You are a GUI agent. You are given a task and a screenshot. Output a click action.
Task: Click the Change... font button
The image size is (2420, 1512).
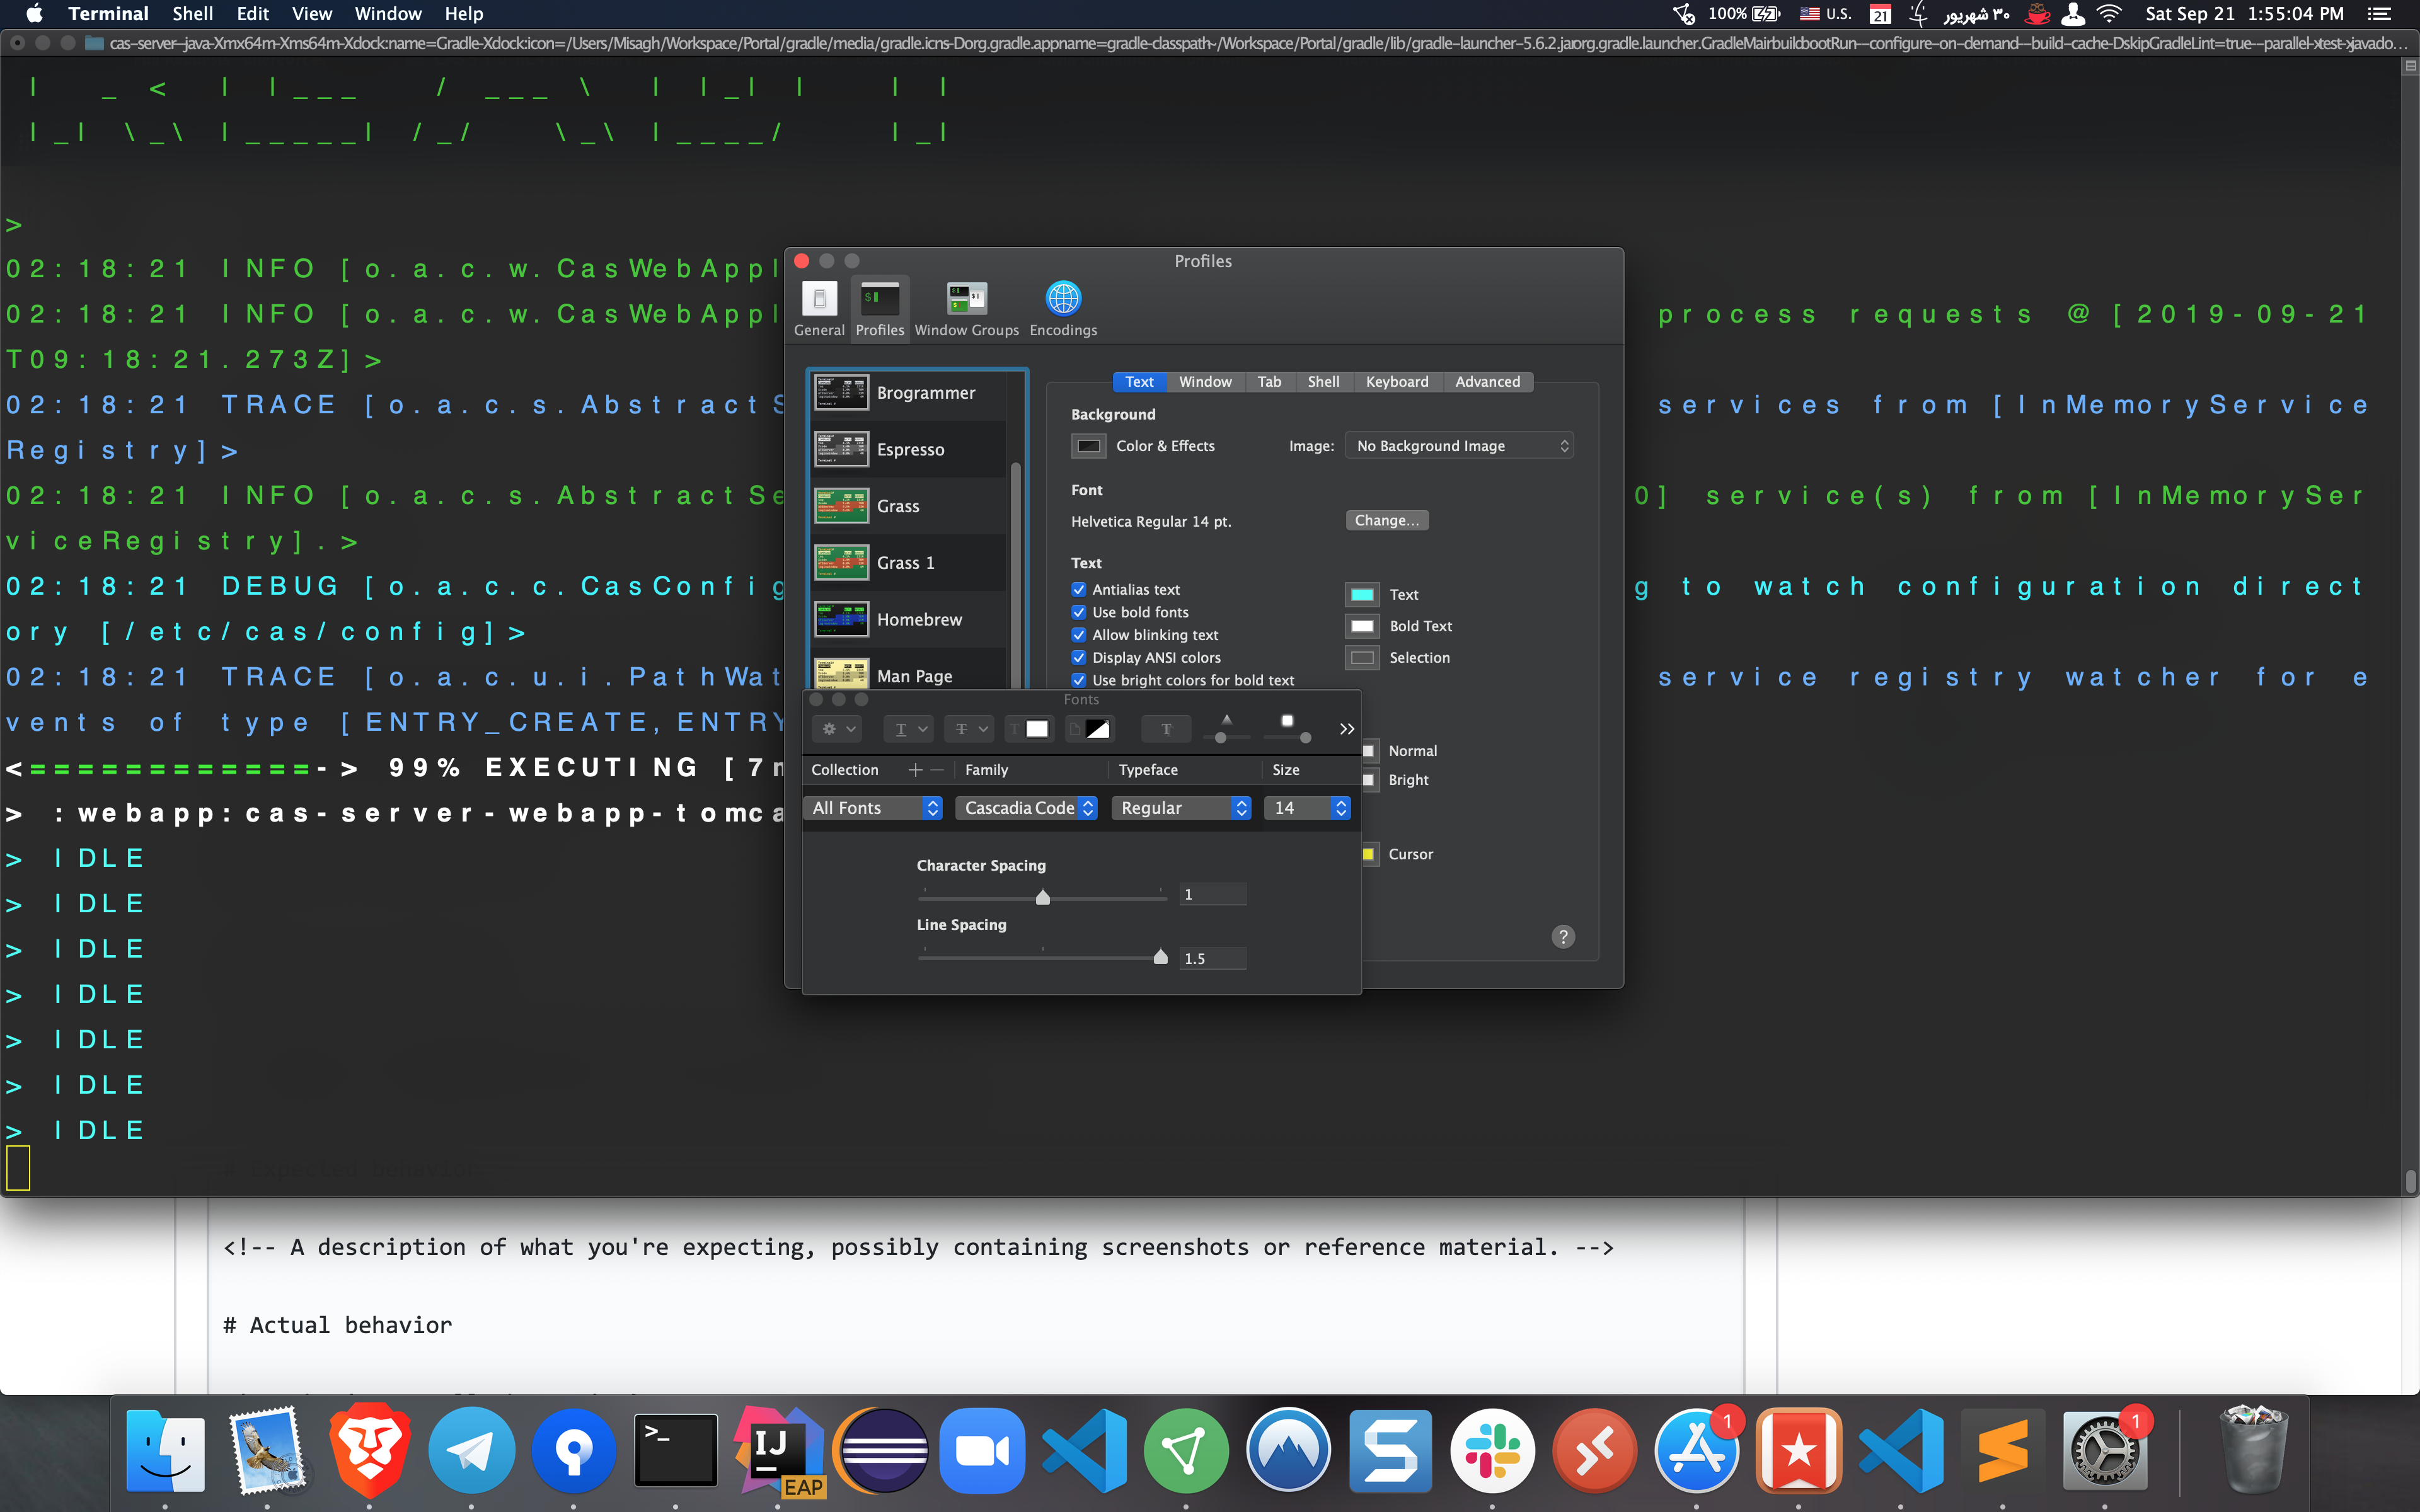point(1386,520)
